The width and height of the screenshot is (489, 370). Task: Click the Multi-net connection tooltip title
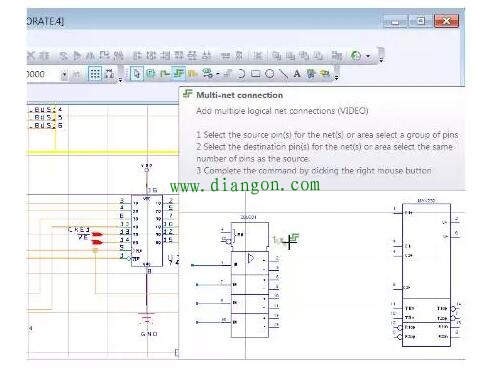point(239,95)
